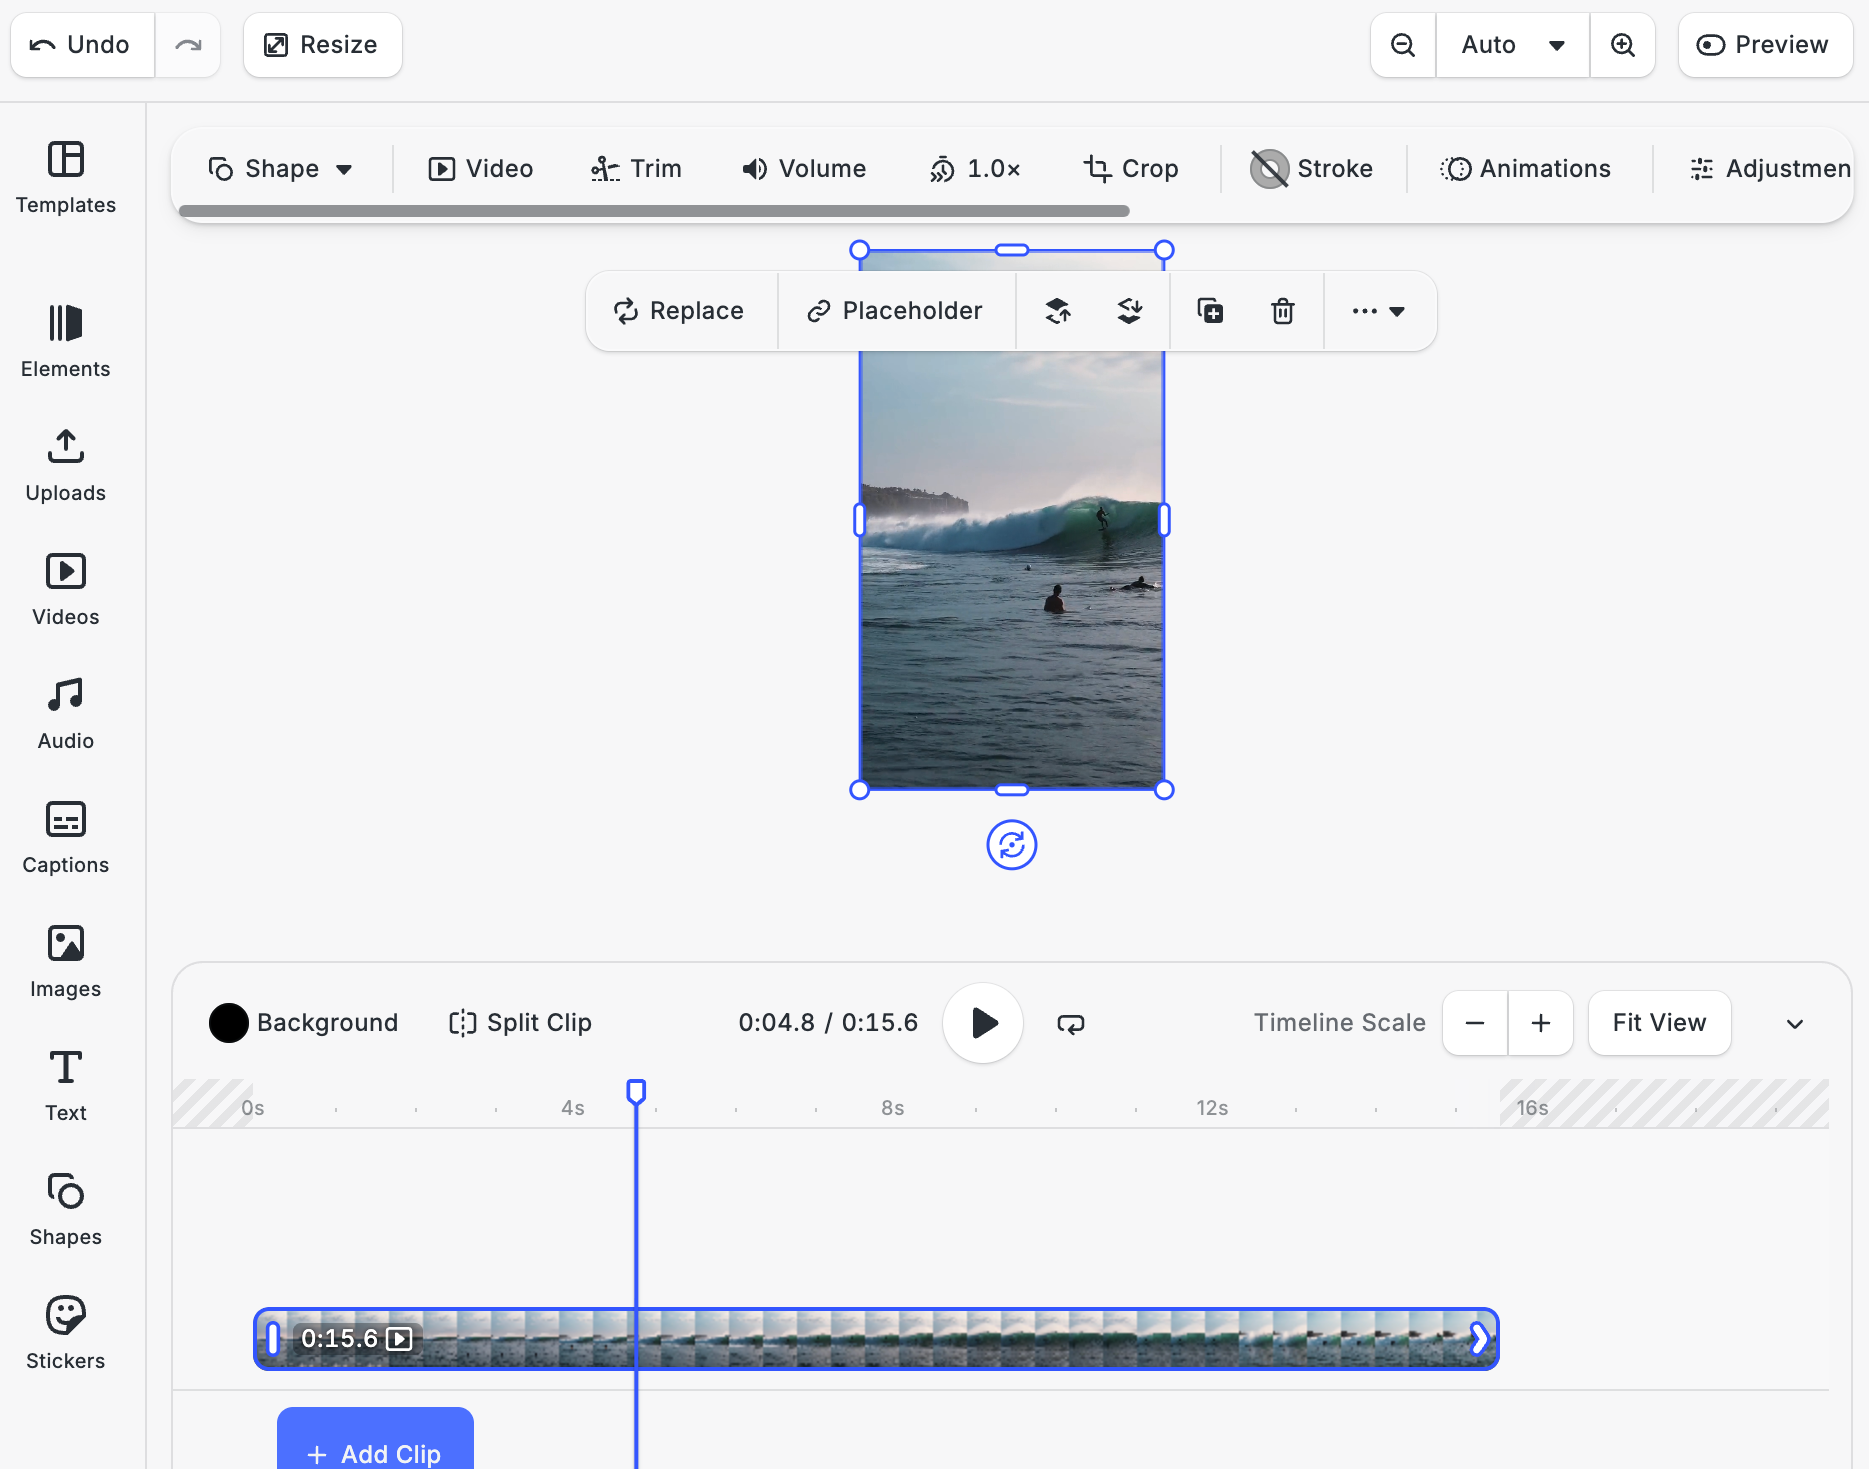Viewport: 1869px width, 1469px height.
Task: Open the Videos sidebar panel
Action: point(66,590)
